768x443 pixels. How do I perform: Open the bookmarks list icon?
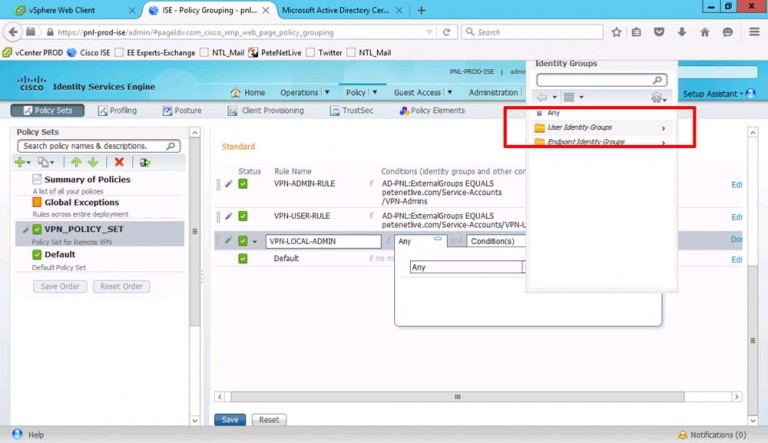(x=636, y=32)
